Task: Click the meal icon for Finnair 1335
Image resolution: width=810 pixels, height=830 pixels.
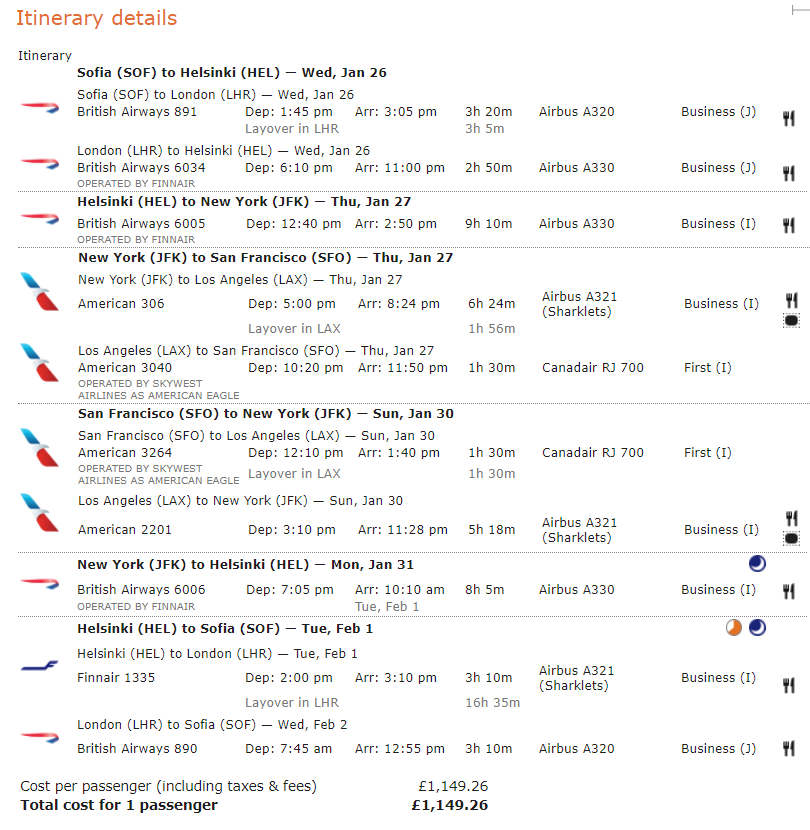Action: 789,685
